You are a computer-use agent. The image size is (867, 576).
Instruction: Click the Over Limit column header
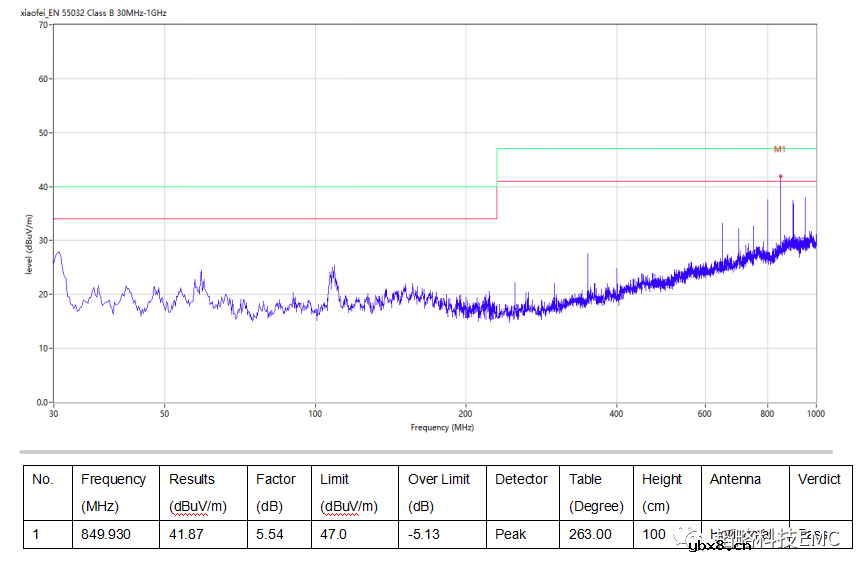(440, 480)
